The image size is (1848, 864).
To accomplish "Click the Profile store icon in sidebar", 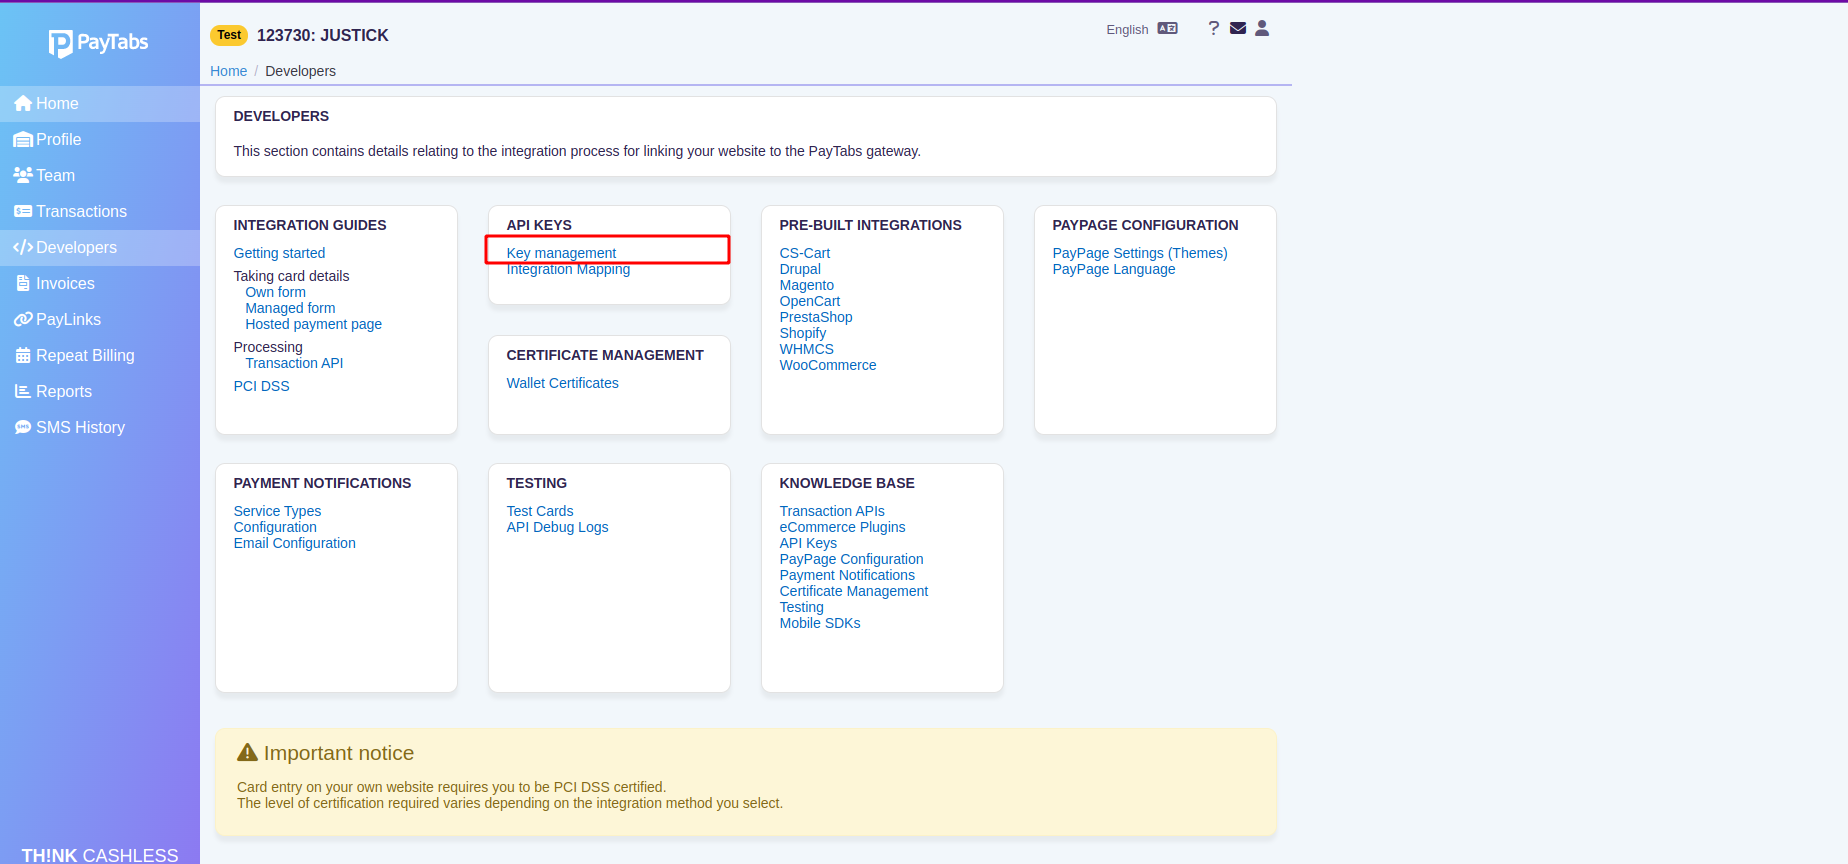I will pos(23,140).
